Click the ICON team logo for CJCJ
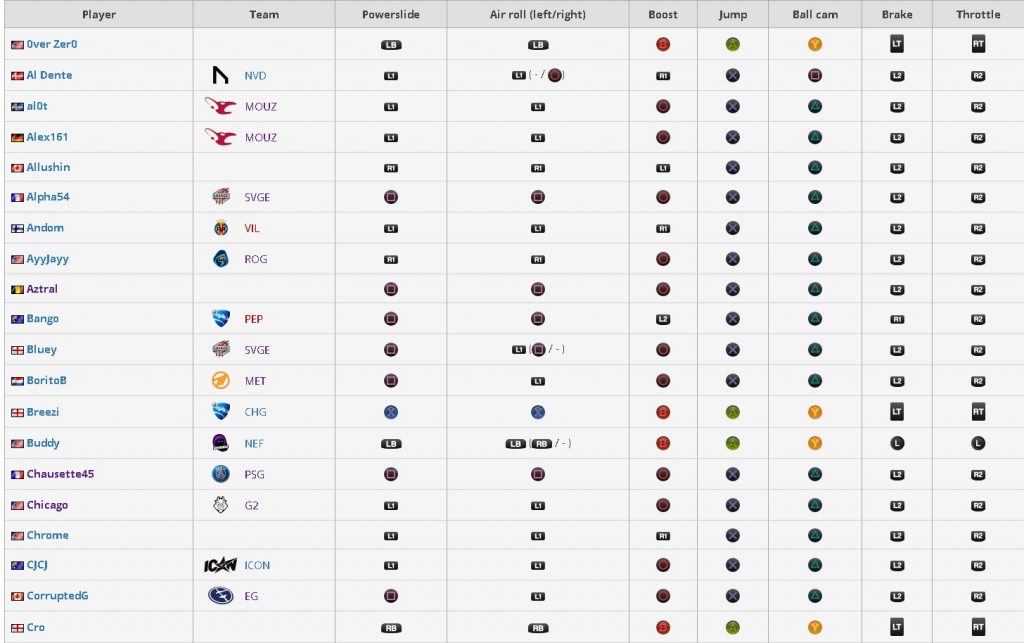 pyautogui.click(x=220, y=565)
